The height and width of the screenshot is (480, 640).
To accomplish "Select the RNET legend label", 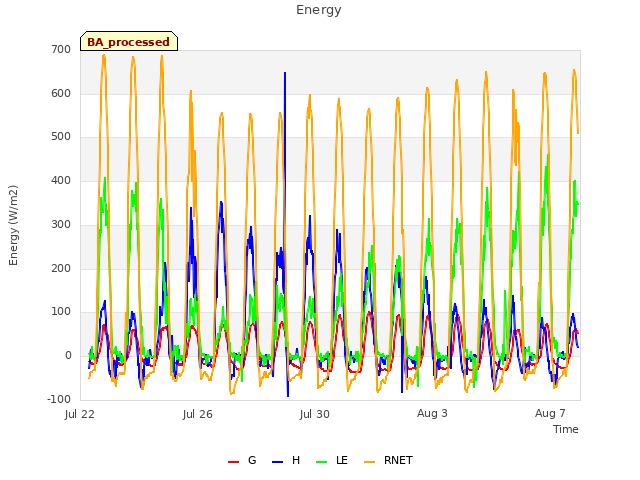I will click(398, 460).
